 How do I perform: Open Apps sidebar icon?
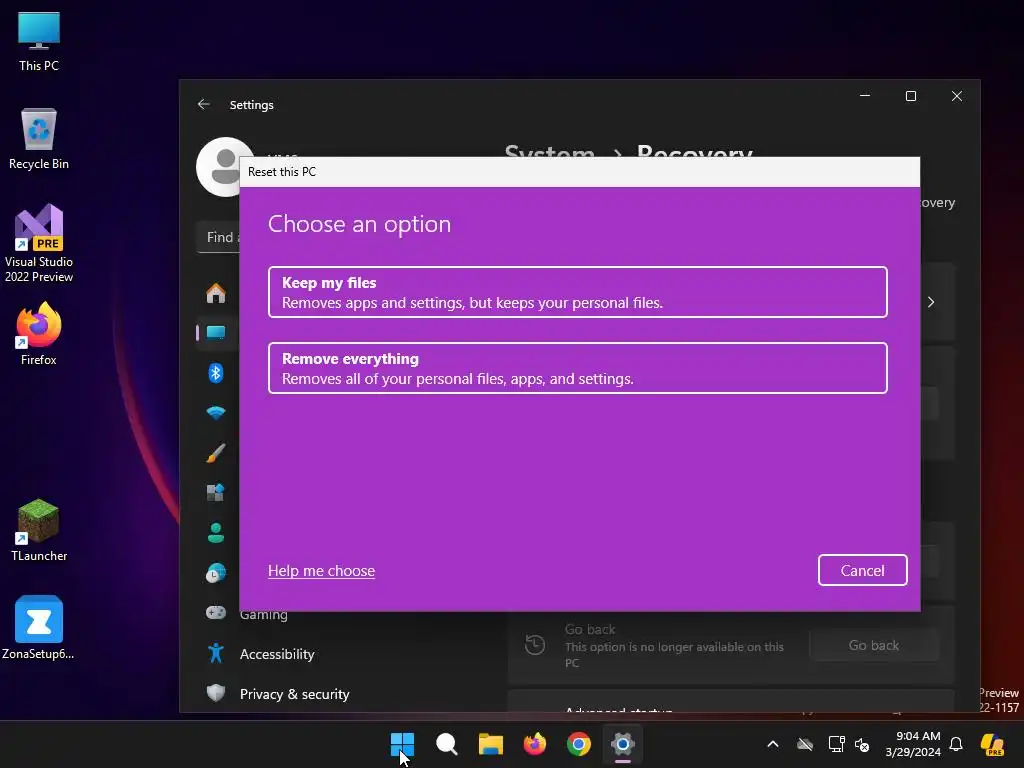pos(216,492)
